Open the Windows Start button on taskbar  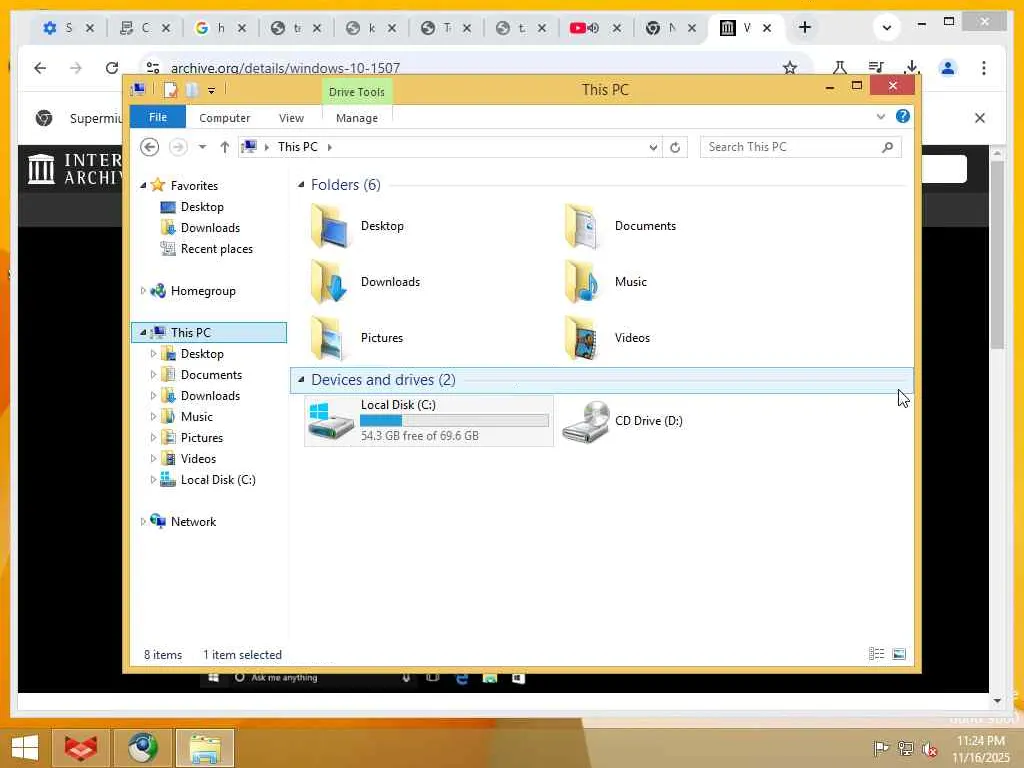pyautogui.click(x=25, y=748)
